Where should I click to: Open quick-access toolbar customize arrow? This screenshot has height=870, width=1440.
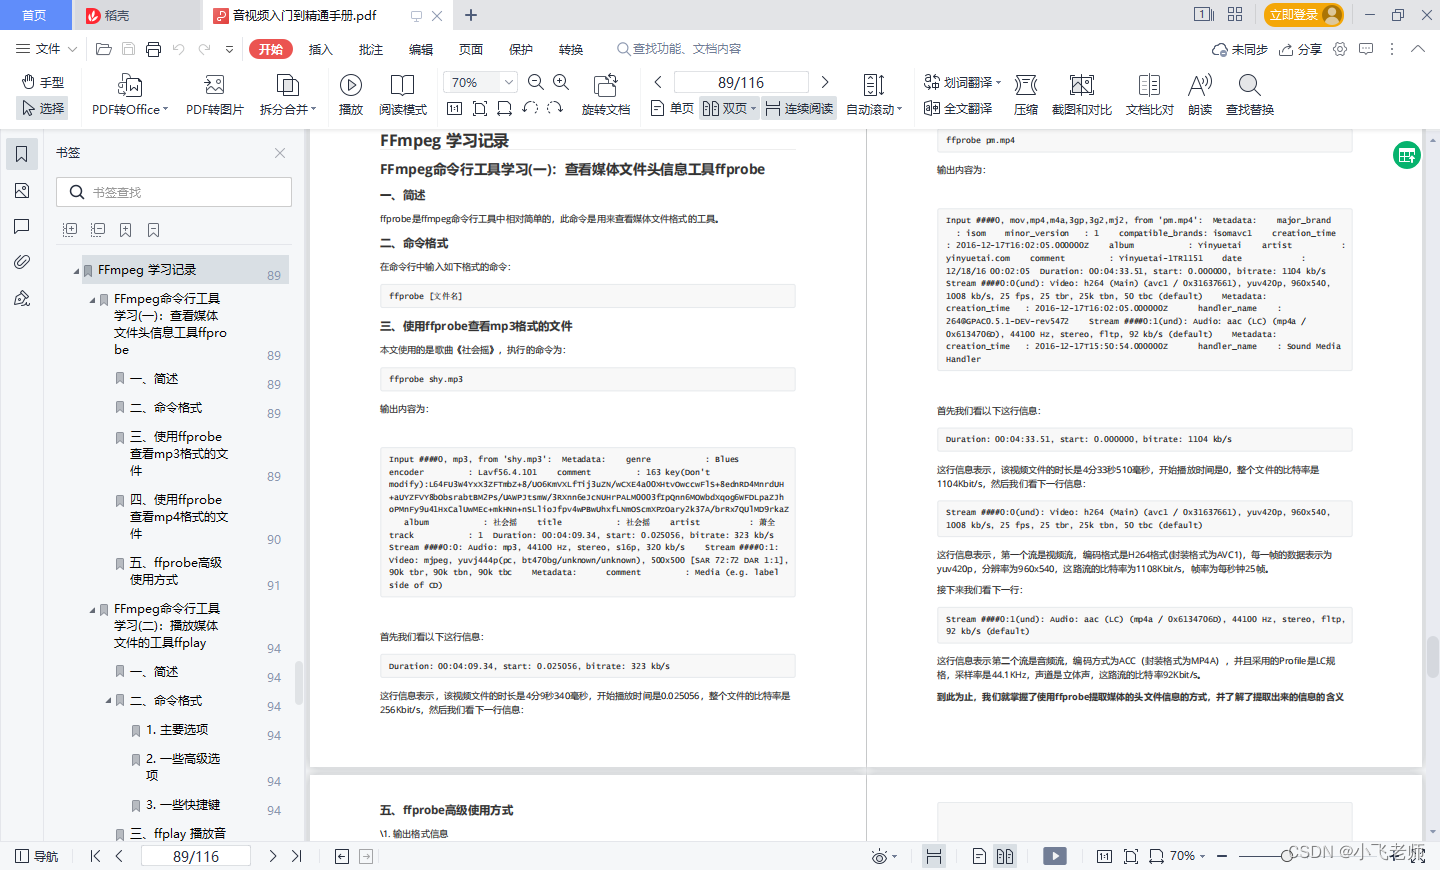coord(230,49)
